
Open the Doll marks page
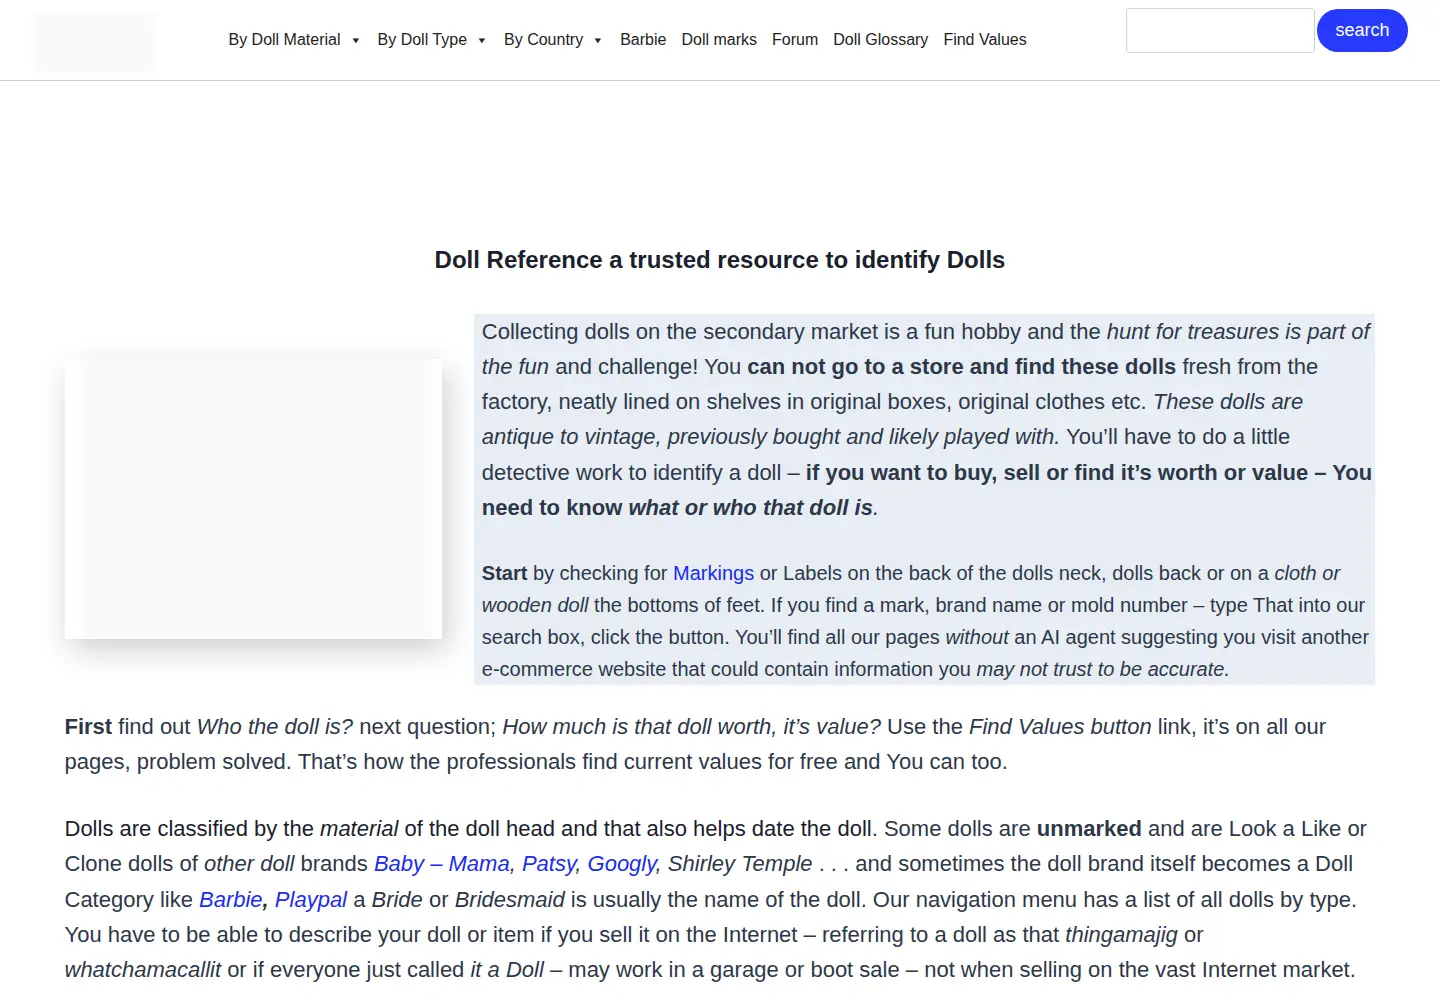[719, 40]
